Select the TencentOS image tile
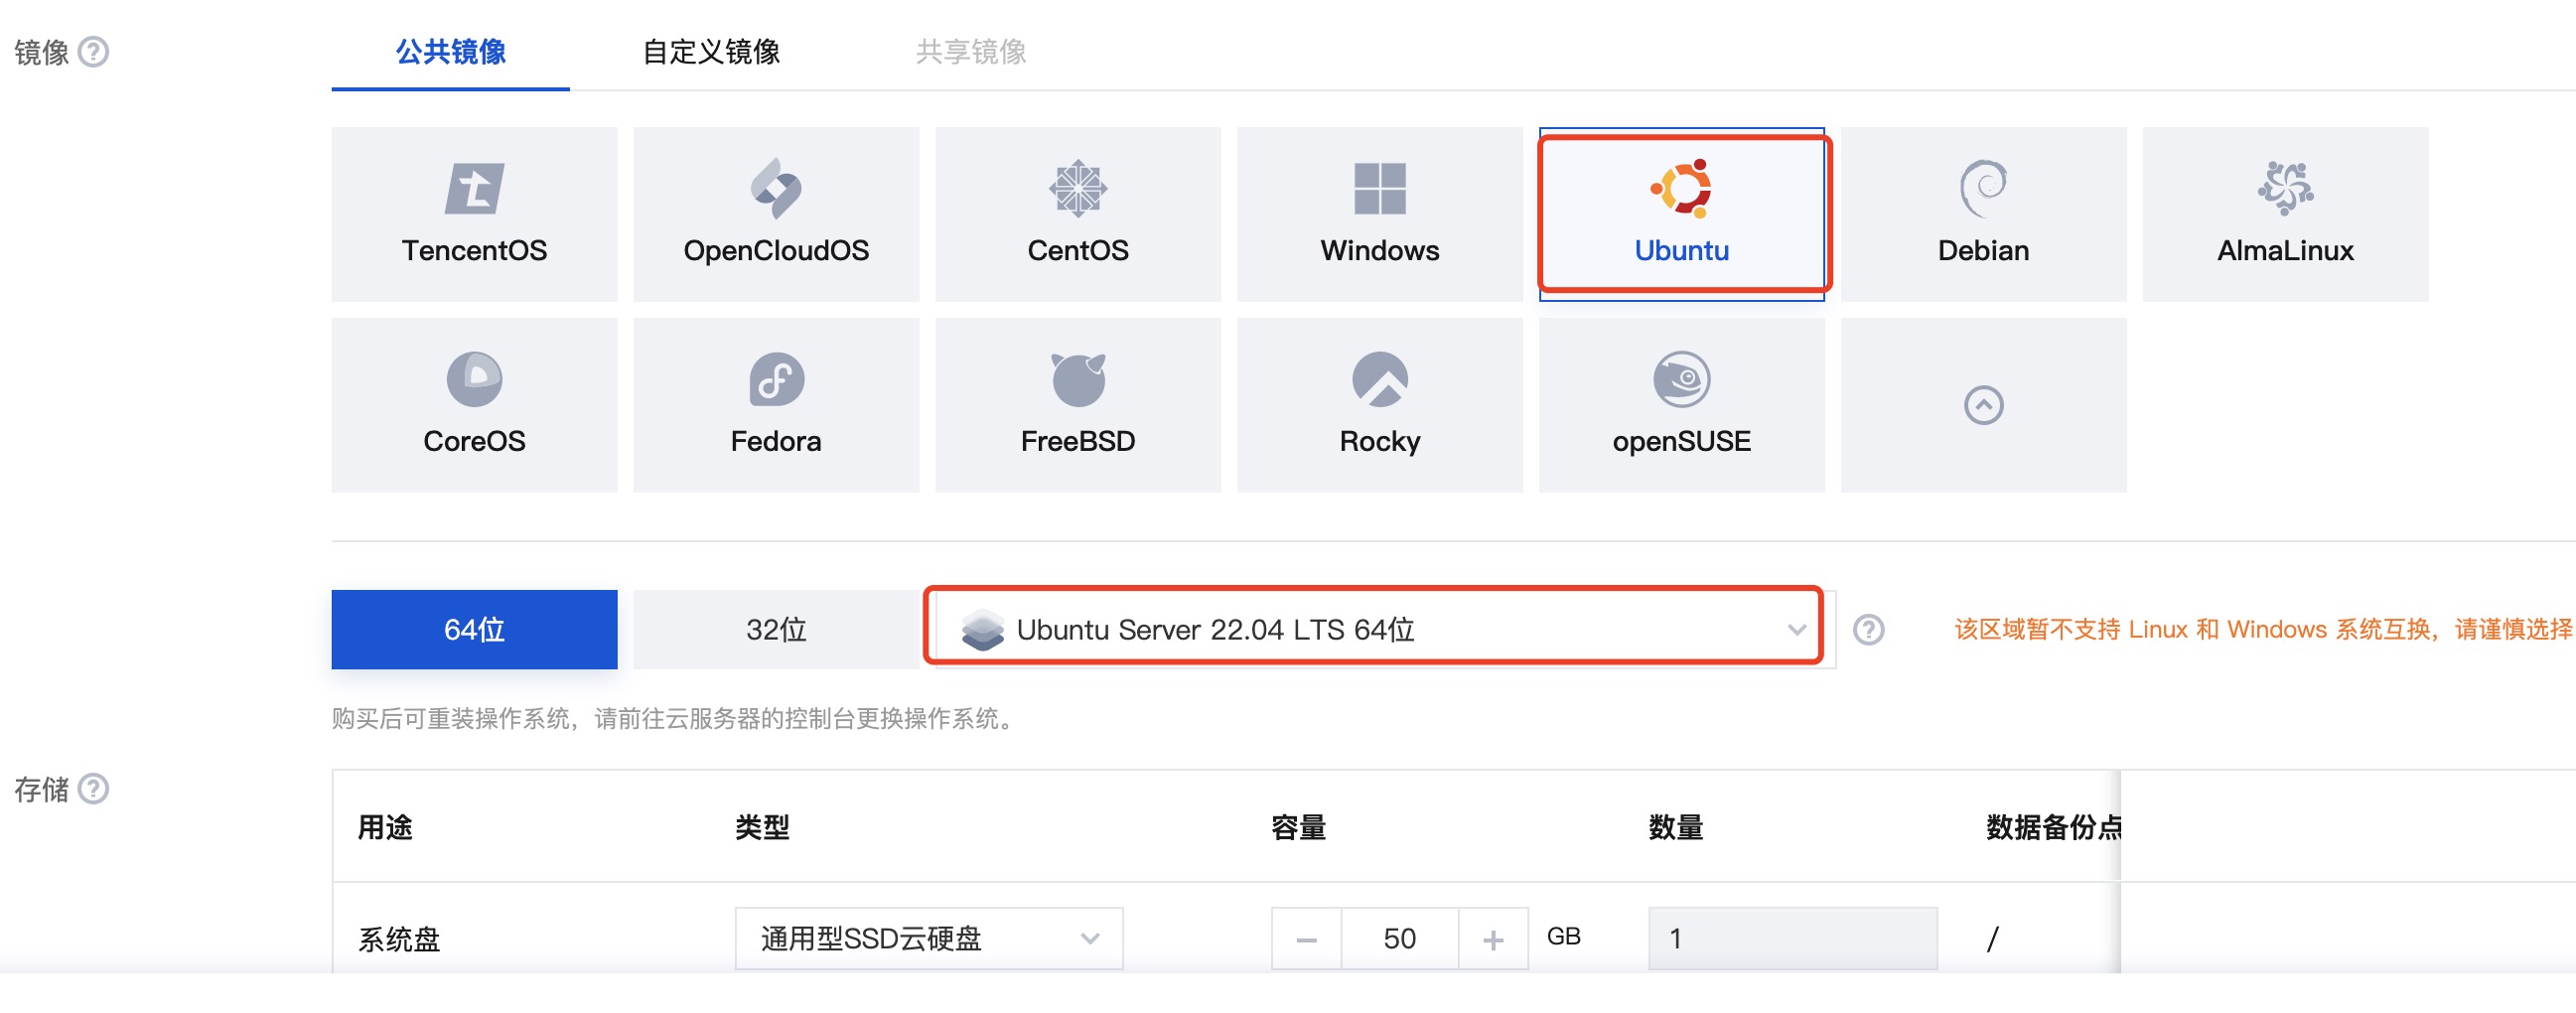Viewport: 2576px width, 1013px height. tap(474, 214)
